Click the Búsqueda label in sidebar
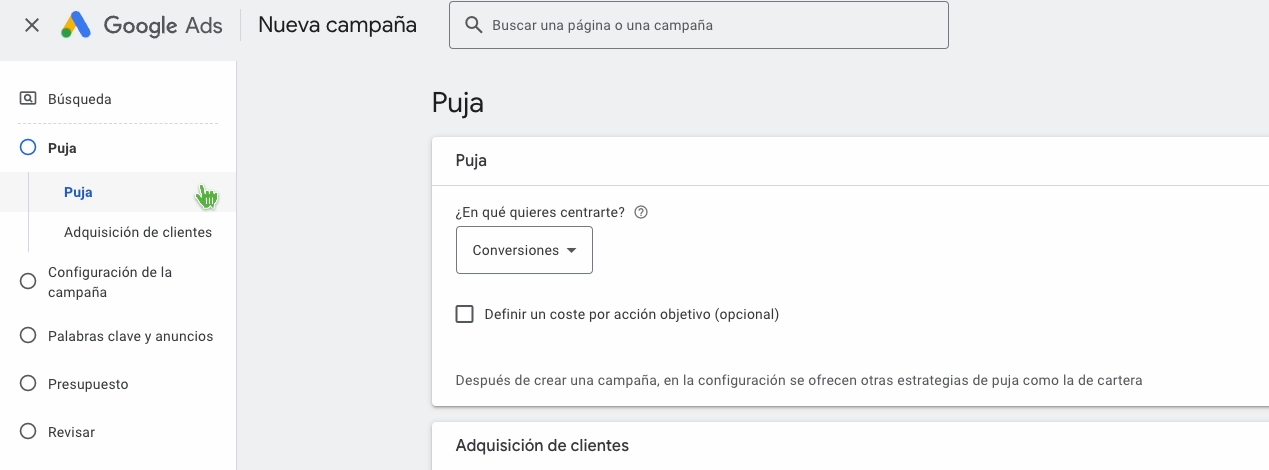The height and width of the screenshot is (470, 1269). pyautogui.click(x=80, y=99)
